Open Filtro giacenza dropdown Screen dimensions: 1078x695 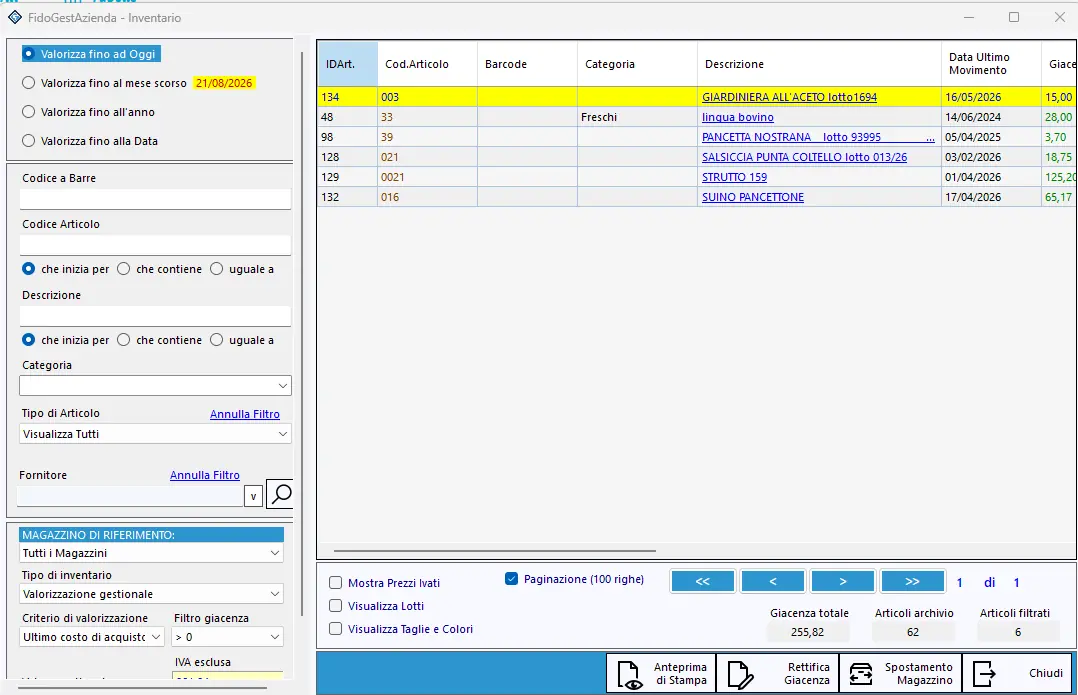point(228,637)
